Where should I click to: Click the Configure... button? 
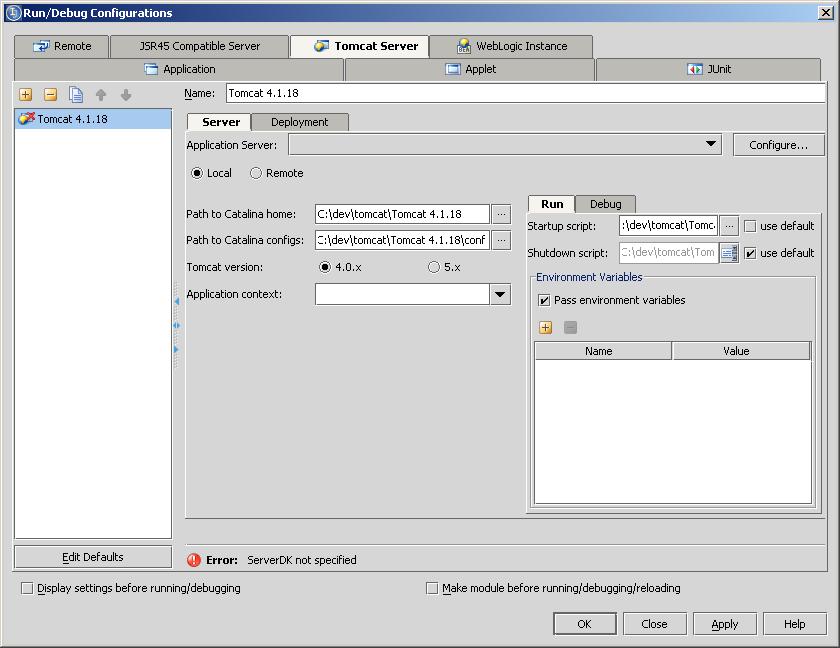(x=778, y=145)
